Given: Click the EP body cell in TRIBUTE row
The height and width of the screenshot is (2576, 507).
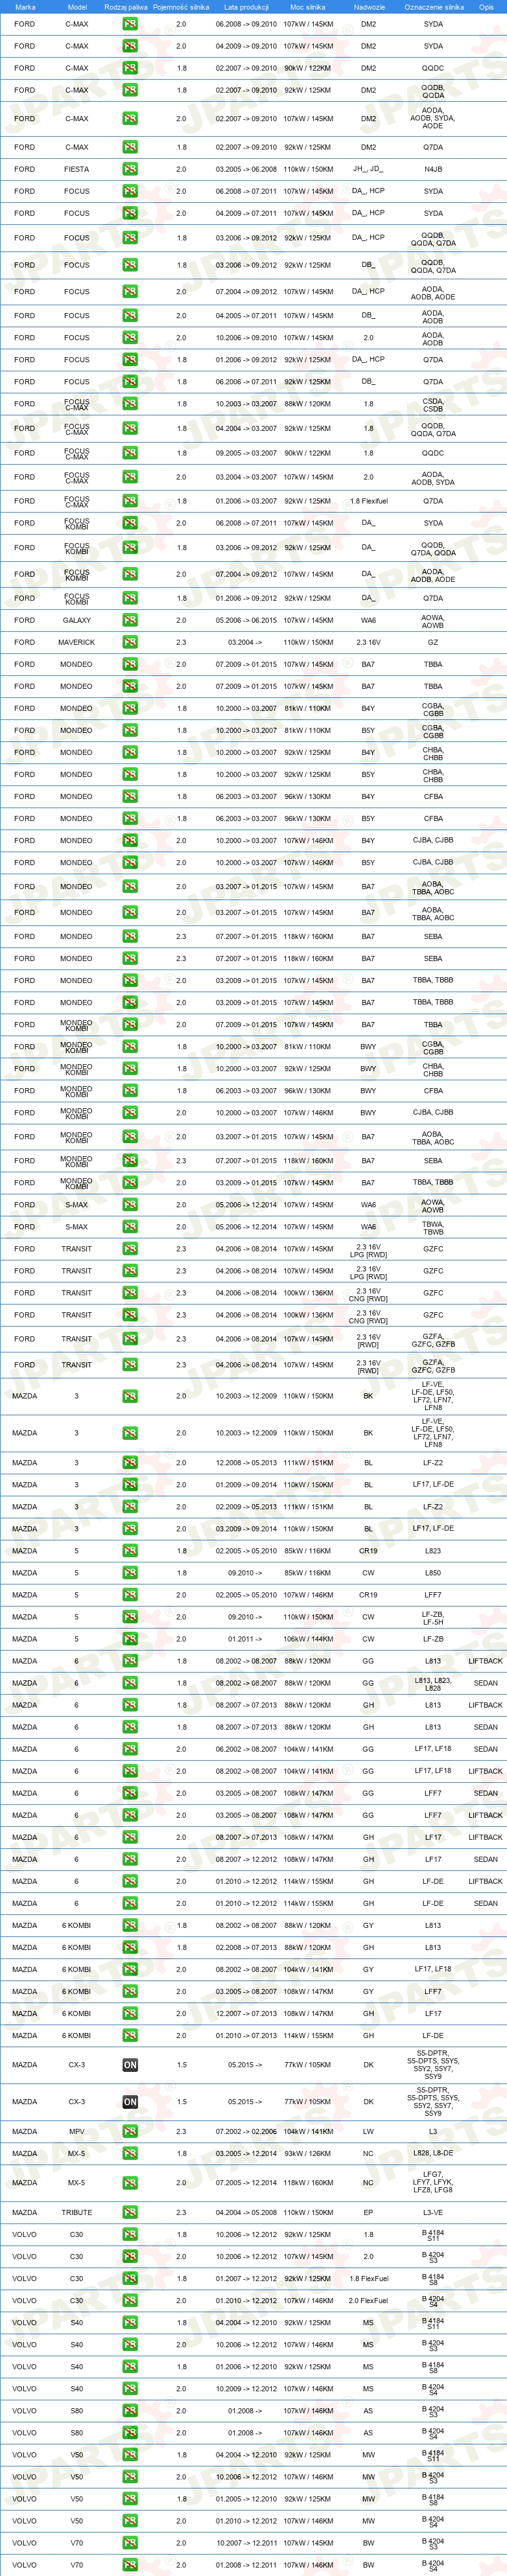Looking at the screenshot, I should point(368,2212).
